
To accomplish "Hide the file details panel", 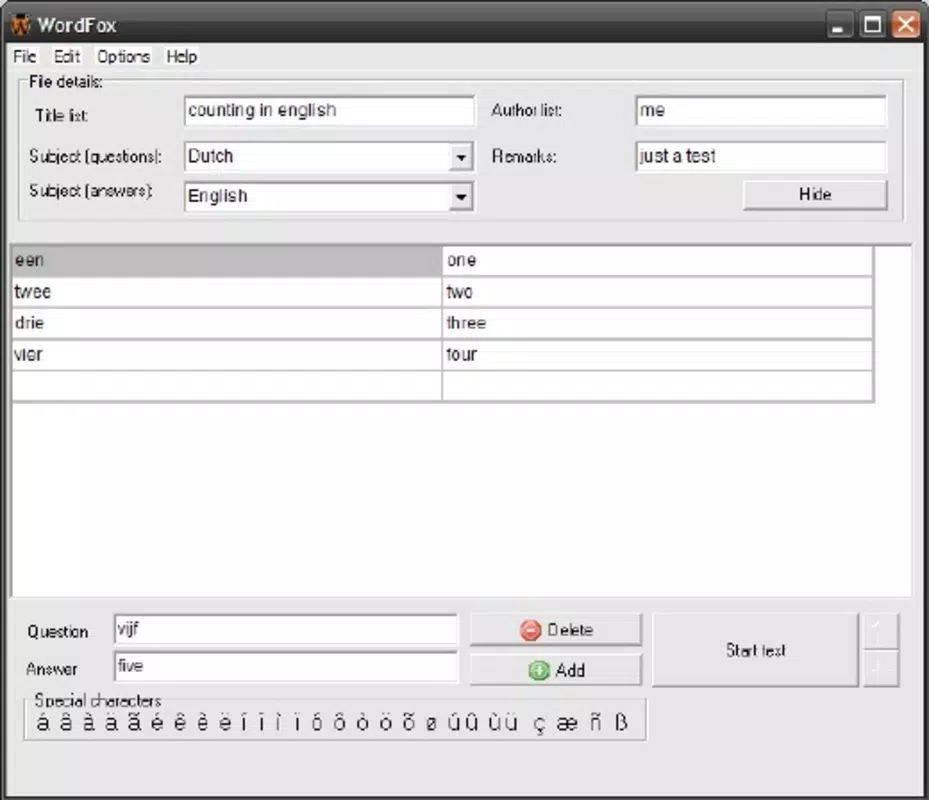I will [815, 194].
